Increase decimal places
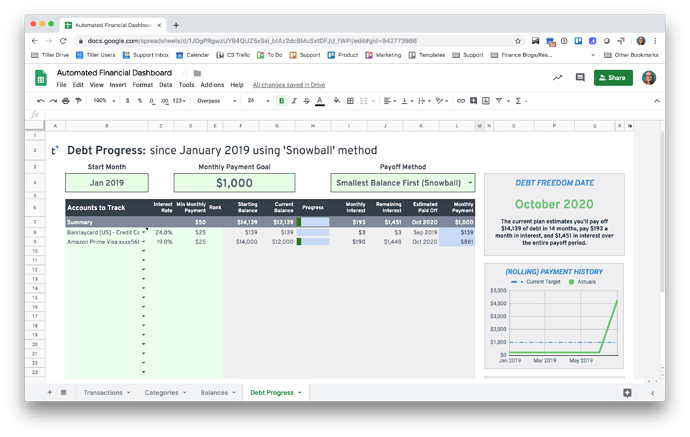 165,101
